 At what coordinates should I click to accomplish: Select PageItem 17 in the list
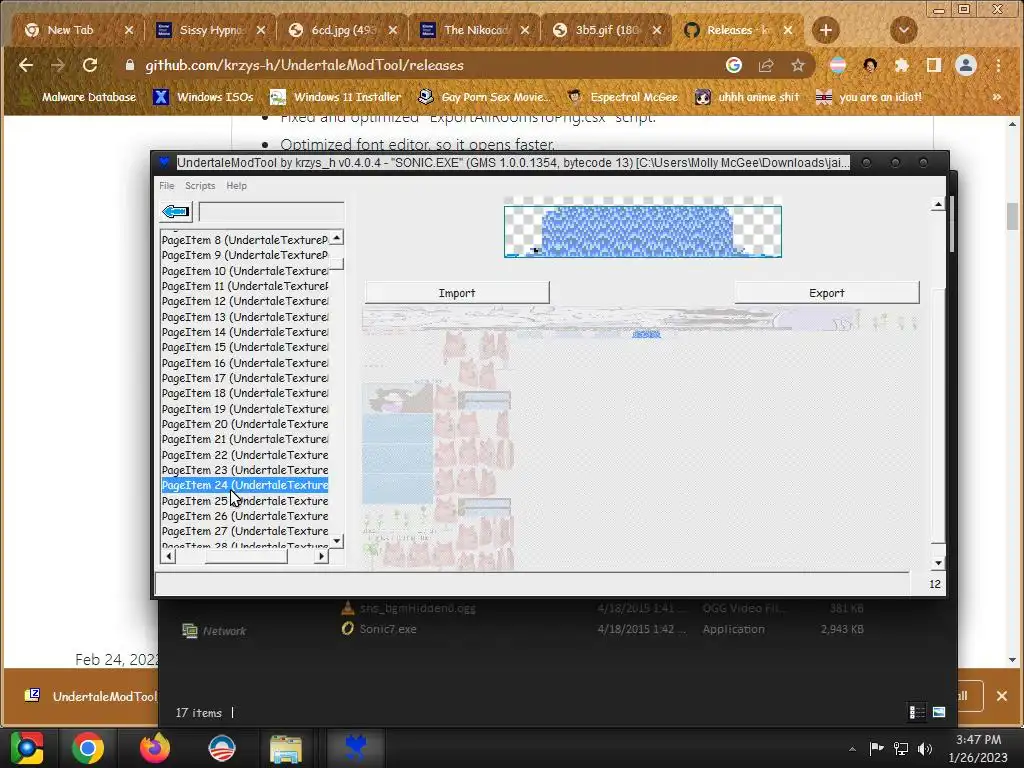coord(245,377)
